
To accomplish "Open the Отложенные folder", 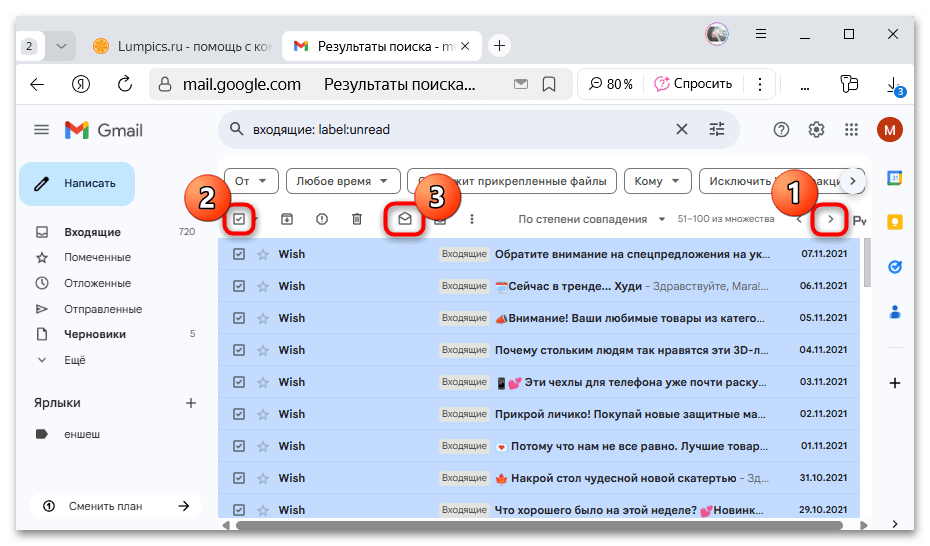I will click(97, 283).
